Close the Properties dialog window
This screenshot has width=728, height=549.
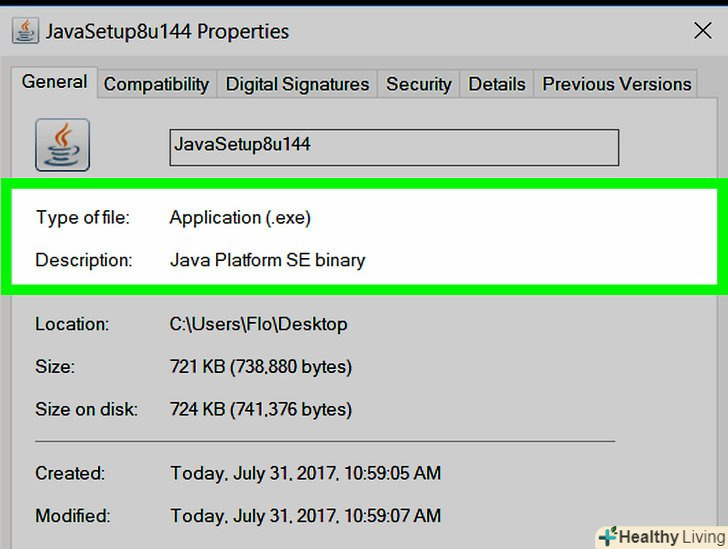pos(702,31)
